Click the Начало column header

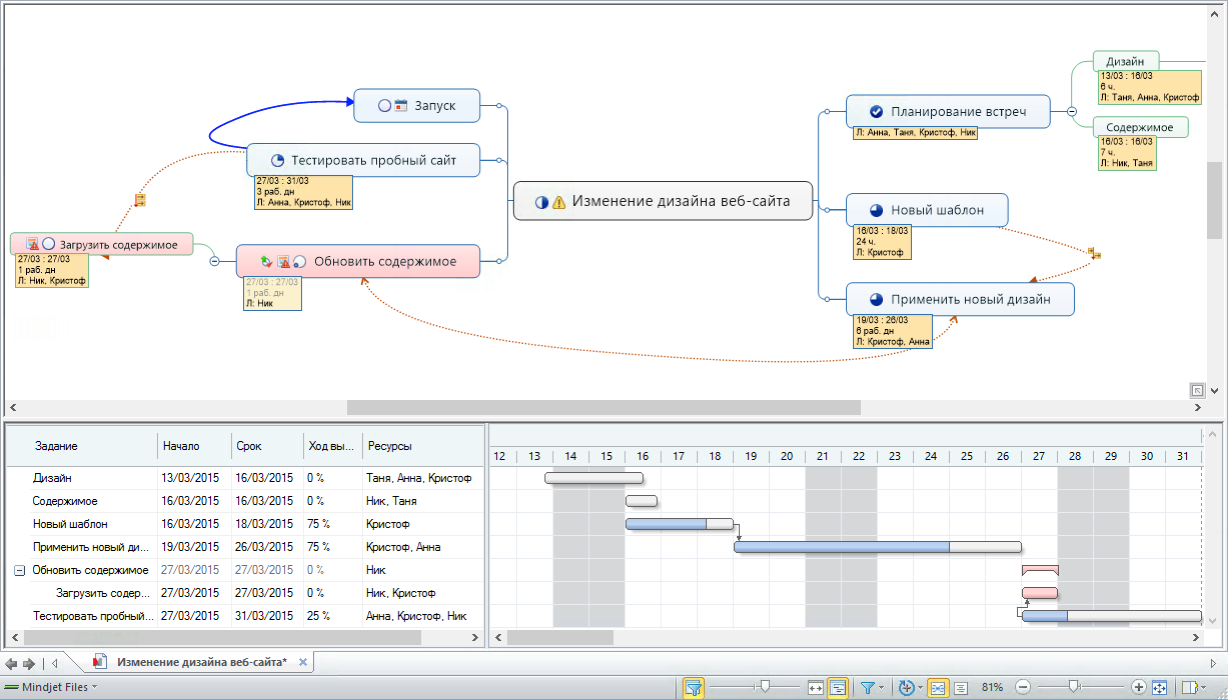click(x=181, y=446)
